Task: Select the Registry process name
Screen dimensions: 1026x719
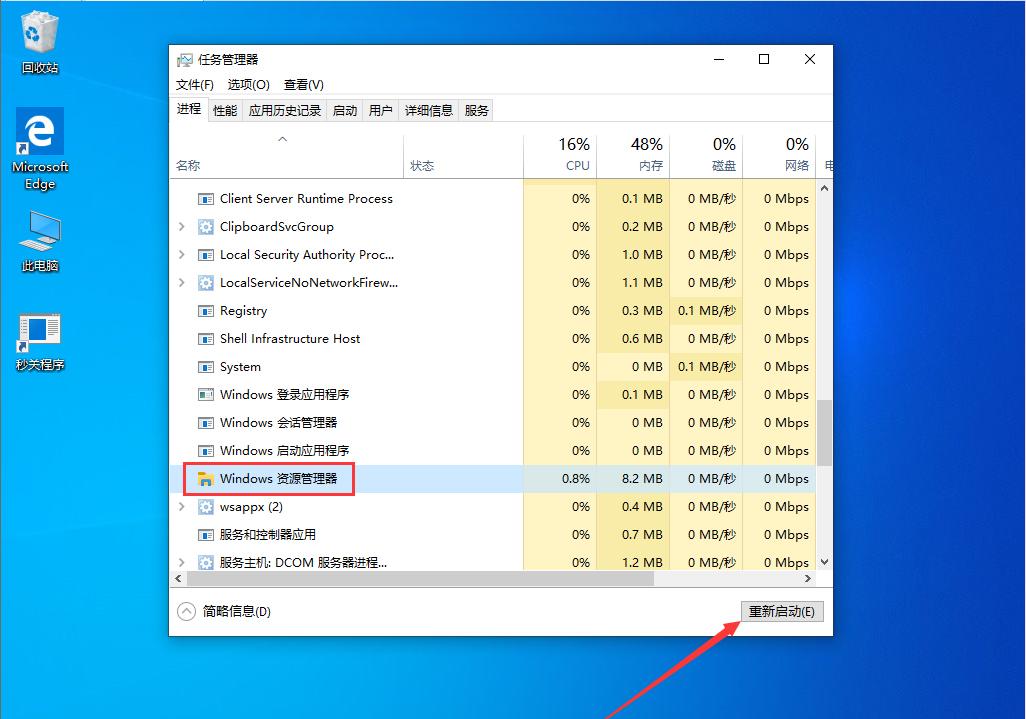Action: [243, 311]
